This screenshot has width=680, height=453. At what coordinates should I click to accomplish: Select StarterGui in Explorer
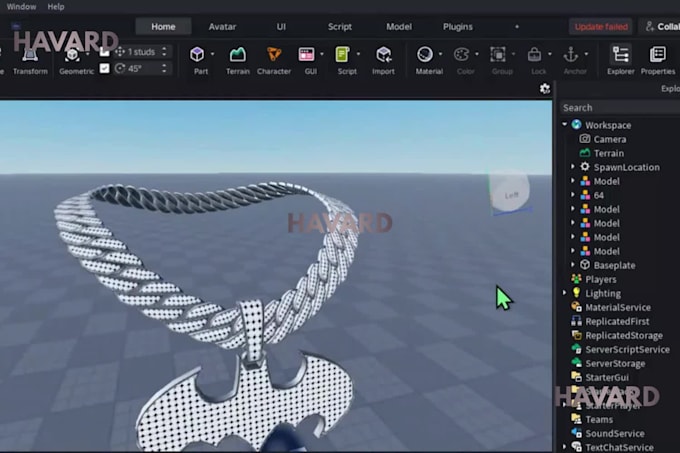(x=606, y=378)
